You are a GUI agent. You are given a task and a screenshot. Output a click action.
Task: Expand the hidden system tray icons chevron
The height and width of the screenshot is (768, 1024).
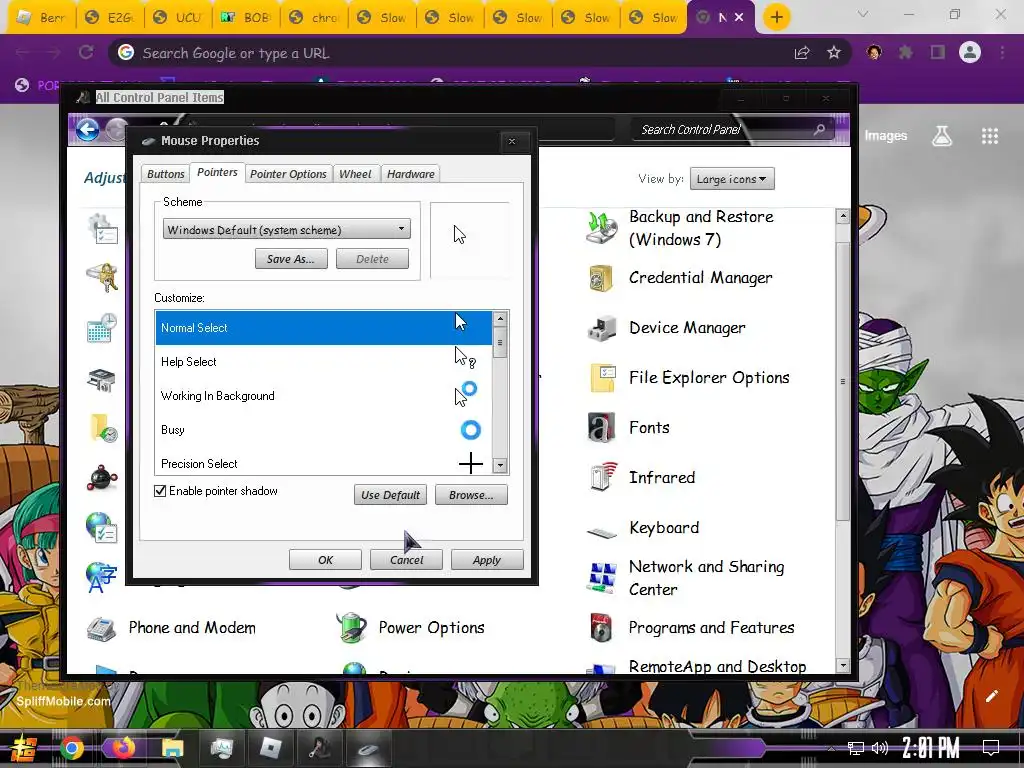tap(831, 748)
